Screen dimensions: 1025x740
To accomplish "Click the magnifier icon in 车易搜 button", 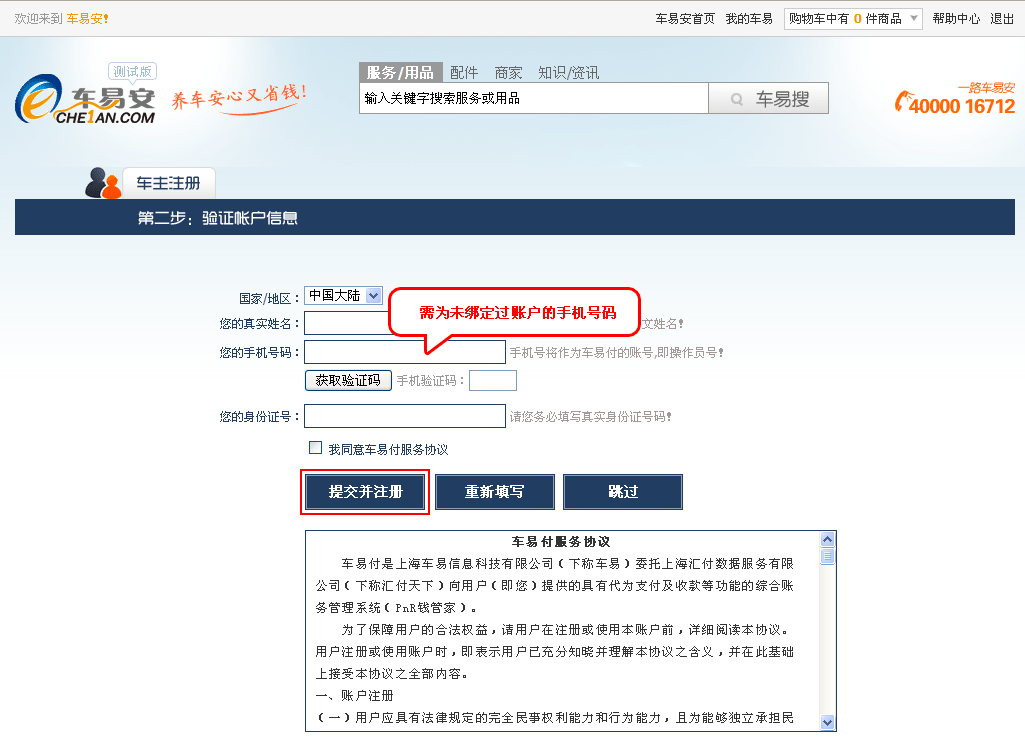I will (737, 99).
